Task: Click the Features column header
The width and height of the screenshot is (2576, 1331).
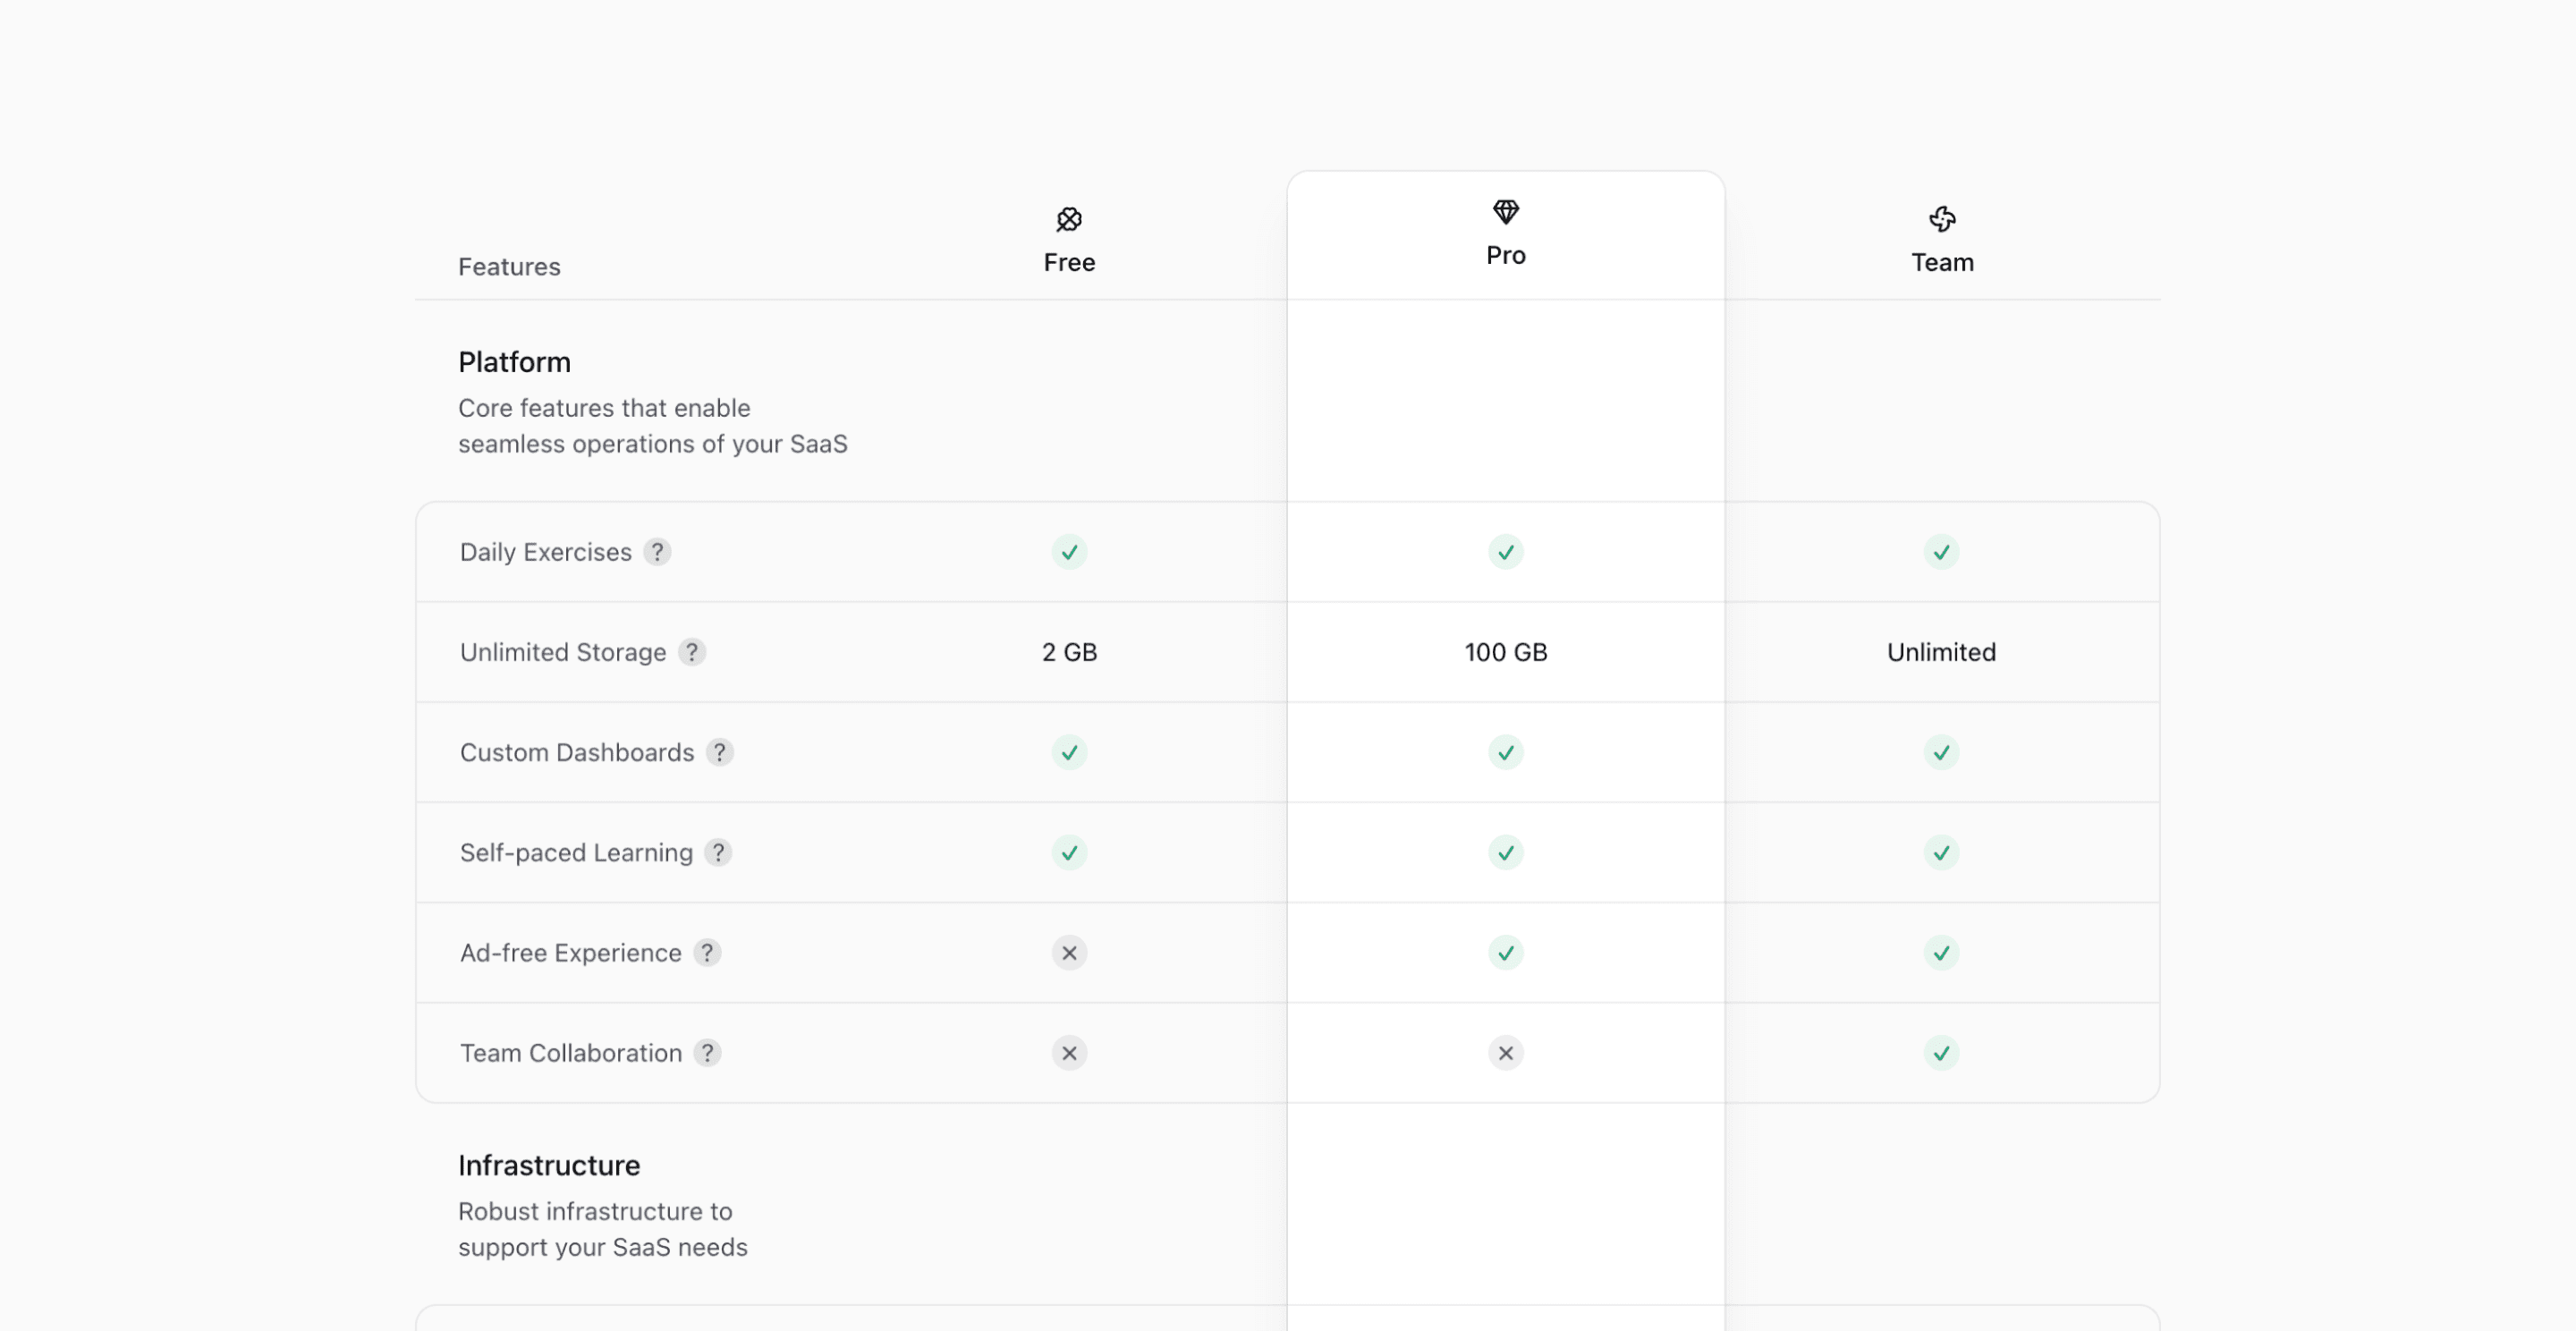Action: tap(509, 267)
